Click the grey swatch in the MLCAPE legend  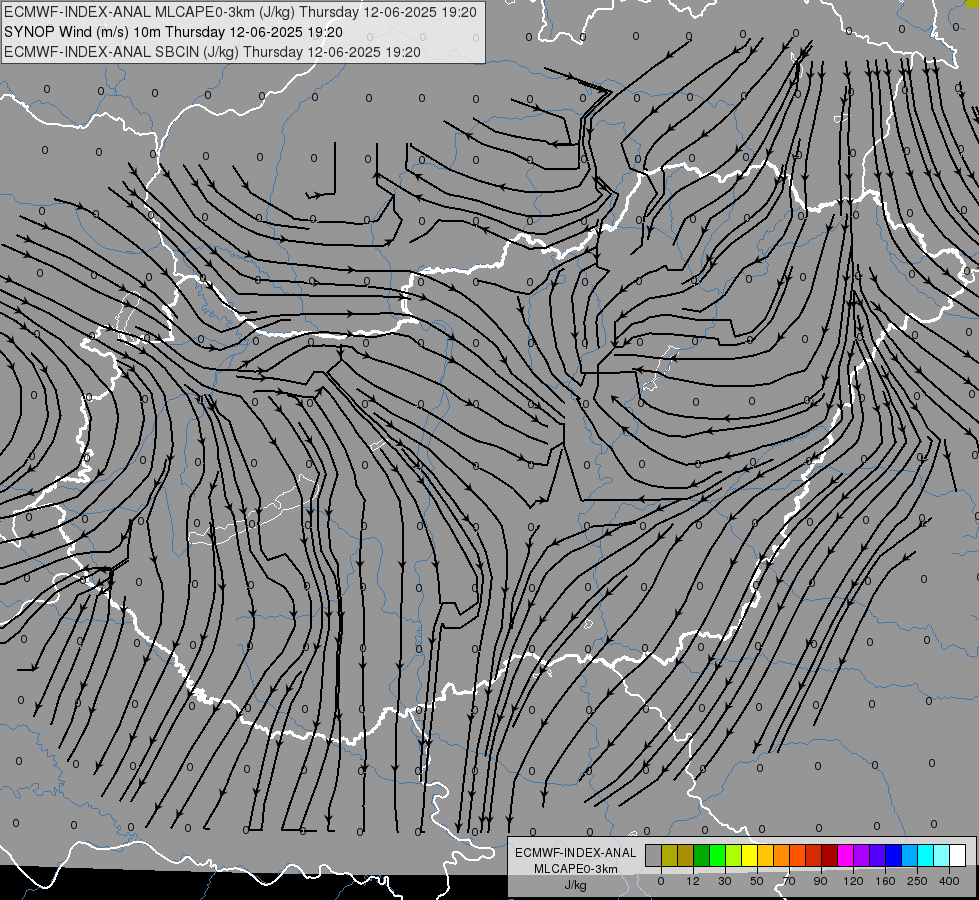(x=653, y=855)
